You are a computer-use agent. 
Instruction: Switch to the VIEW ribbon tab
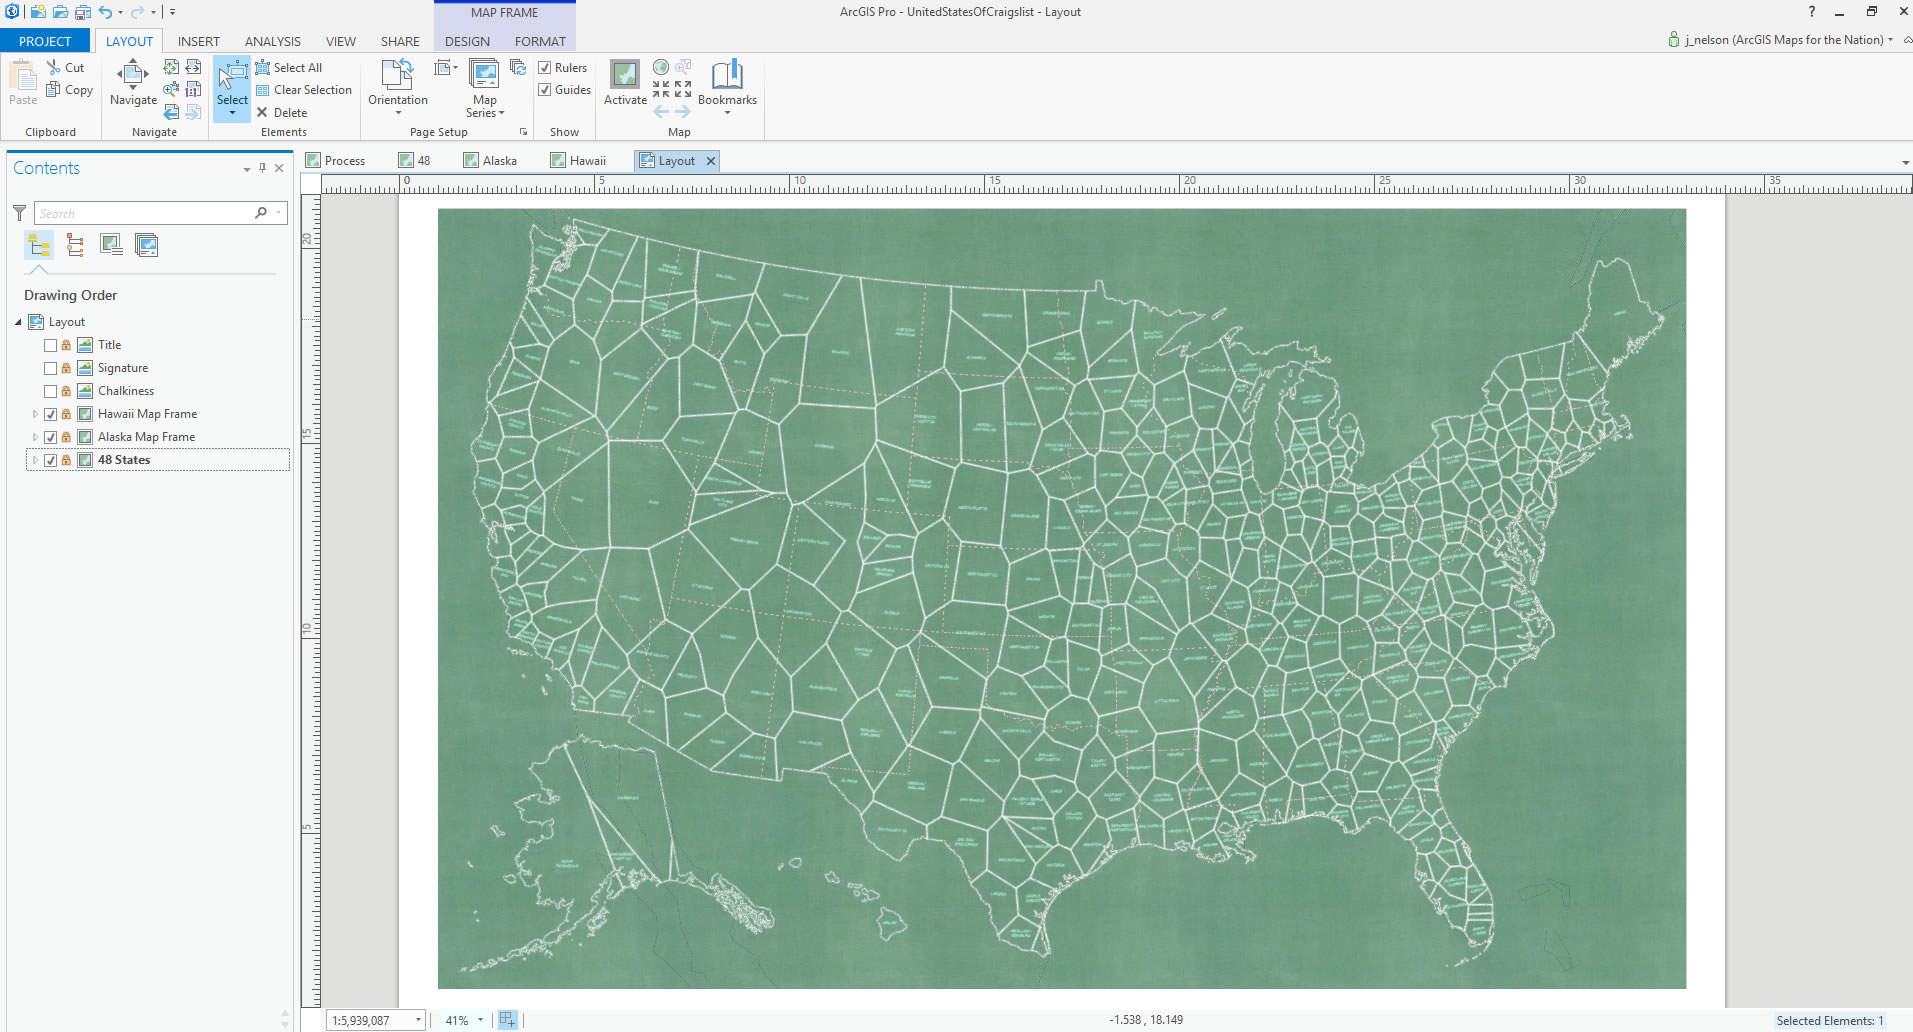(341, 41)
